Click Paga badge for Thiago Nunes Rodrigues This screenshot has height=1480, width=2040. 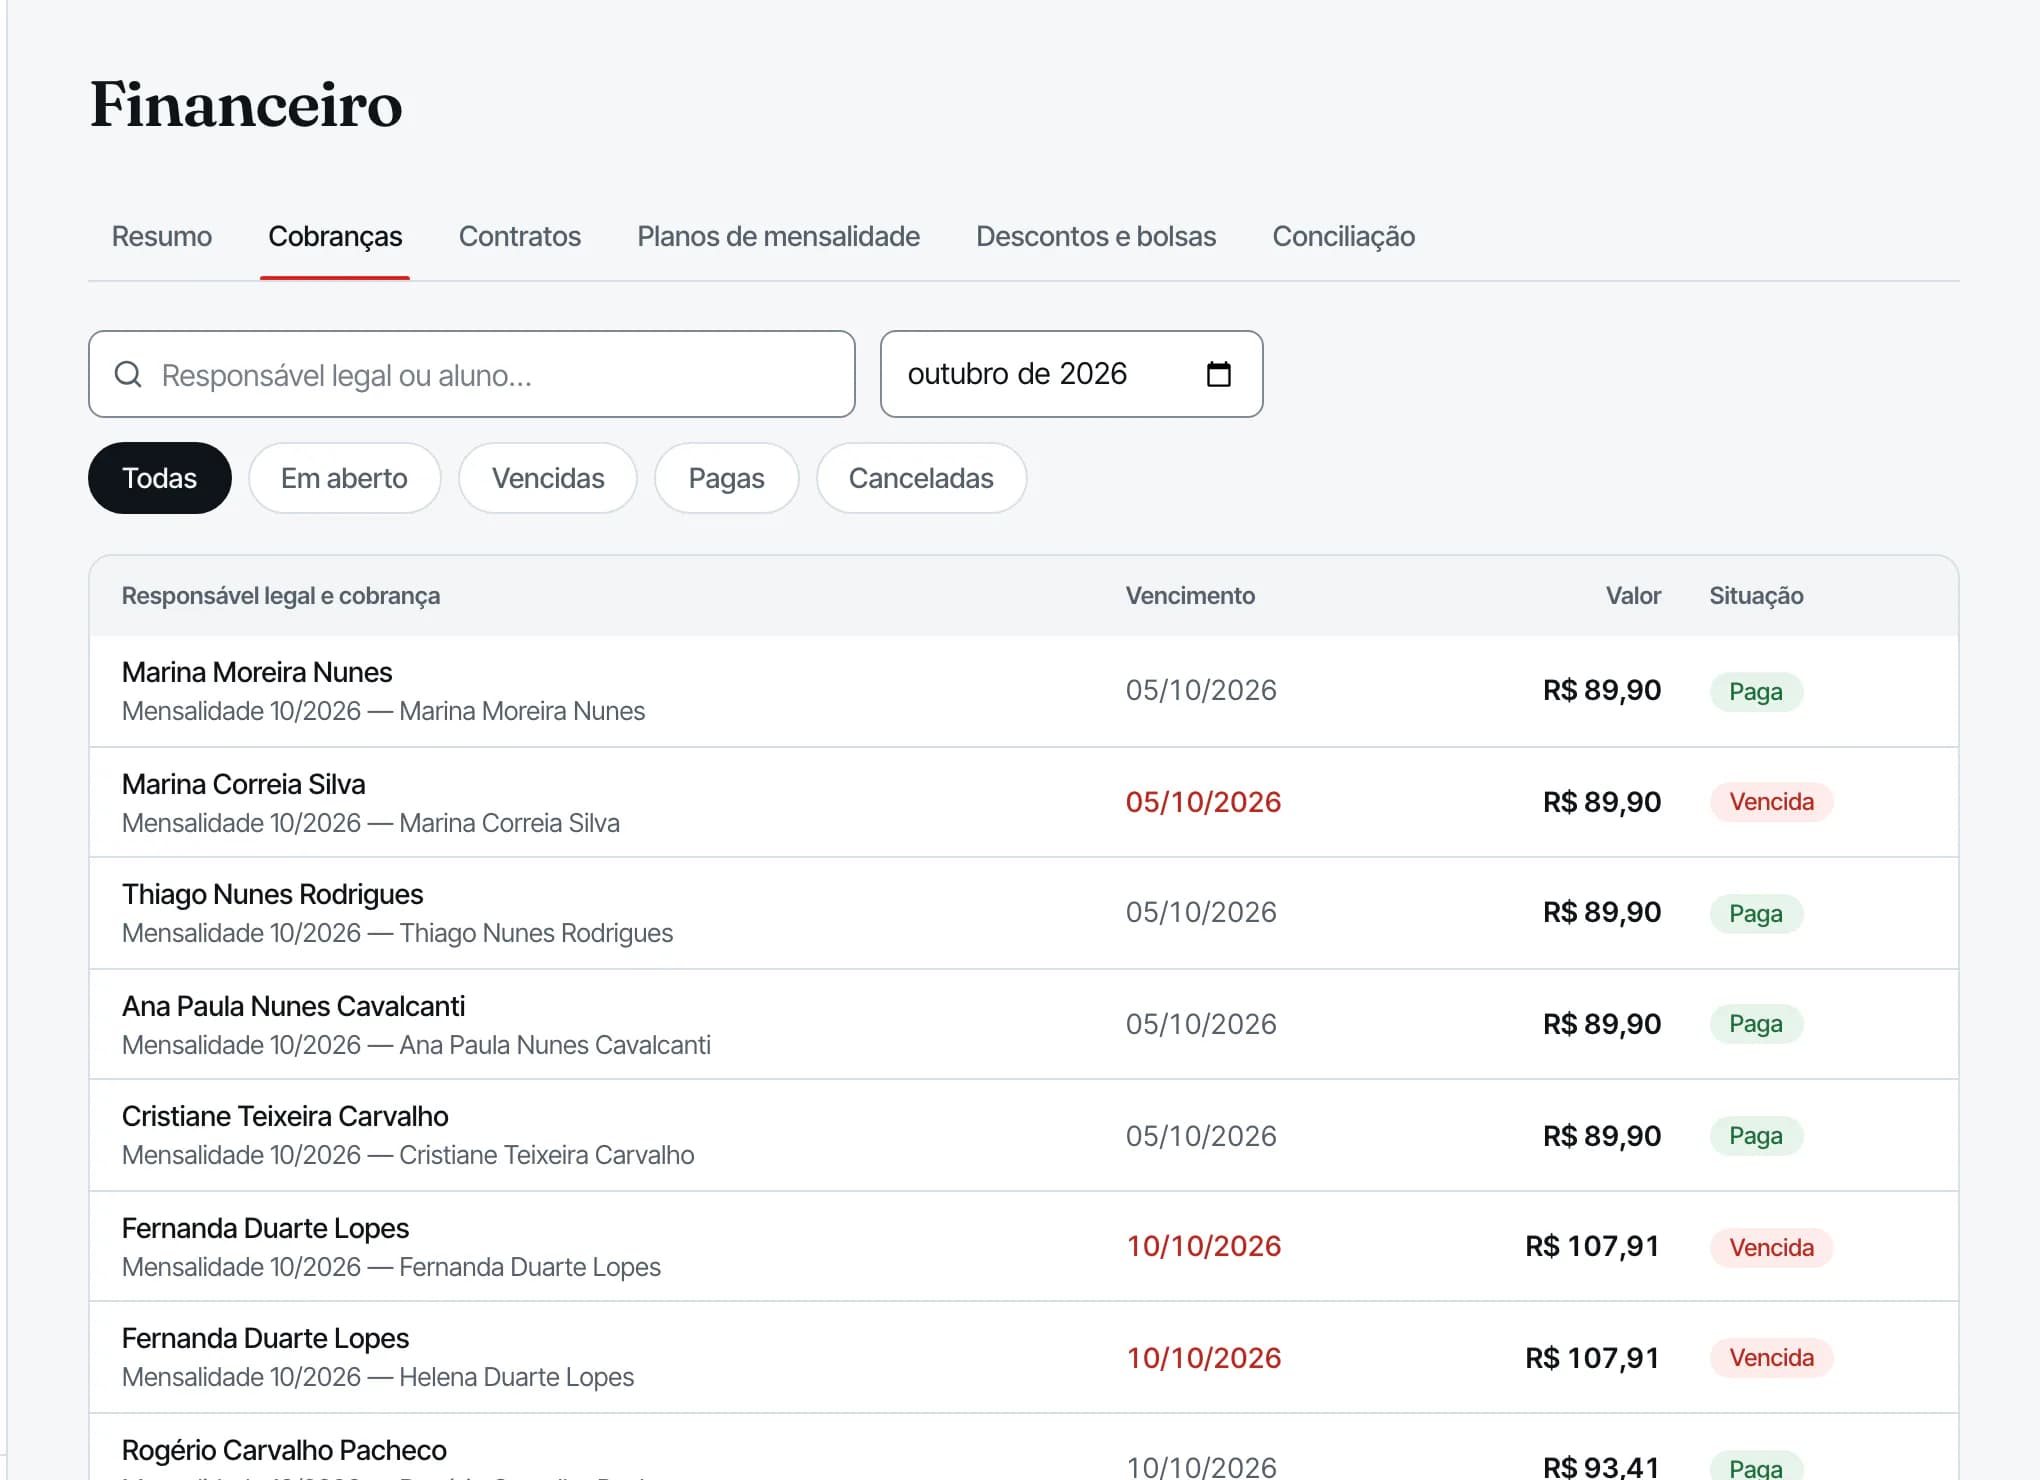[1756, 913]
